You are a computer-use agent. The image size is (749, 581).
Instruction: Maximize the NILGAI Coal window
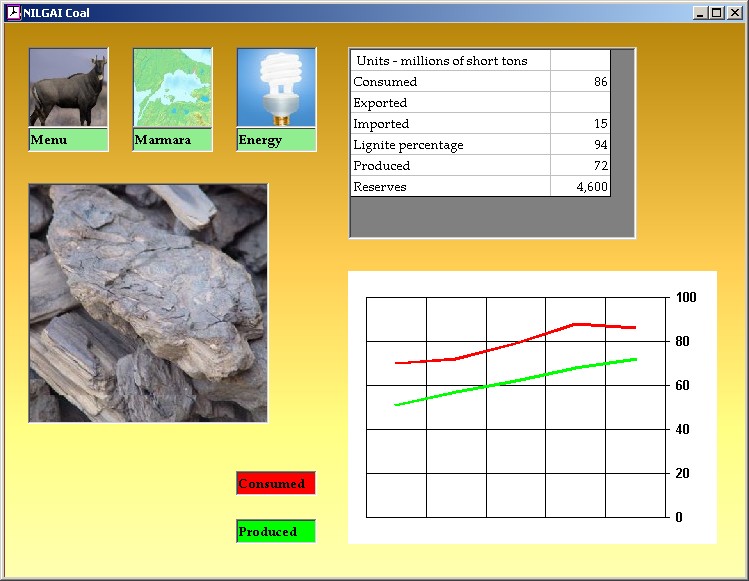pyautogui.click(x=716, y=13)
